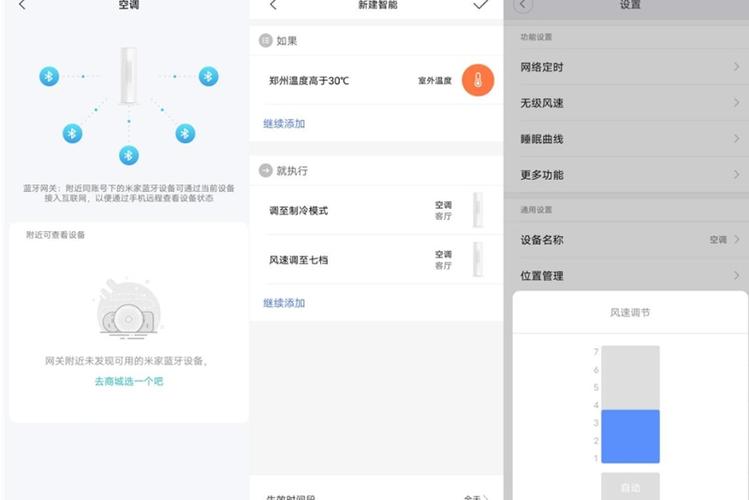Tap the 风速调节 panel title

[x=630, y=312]
